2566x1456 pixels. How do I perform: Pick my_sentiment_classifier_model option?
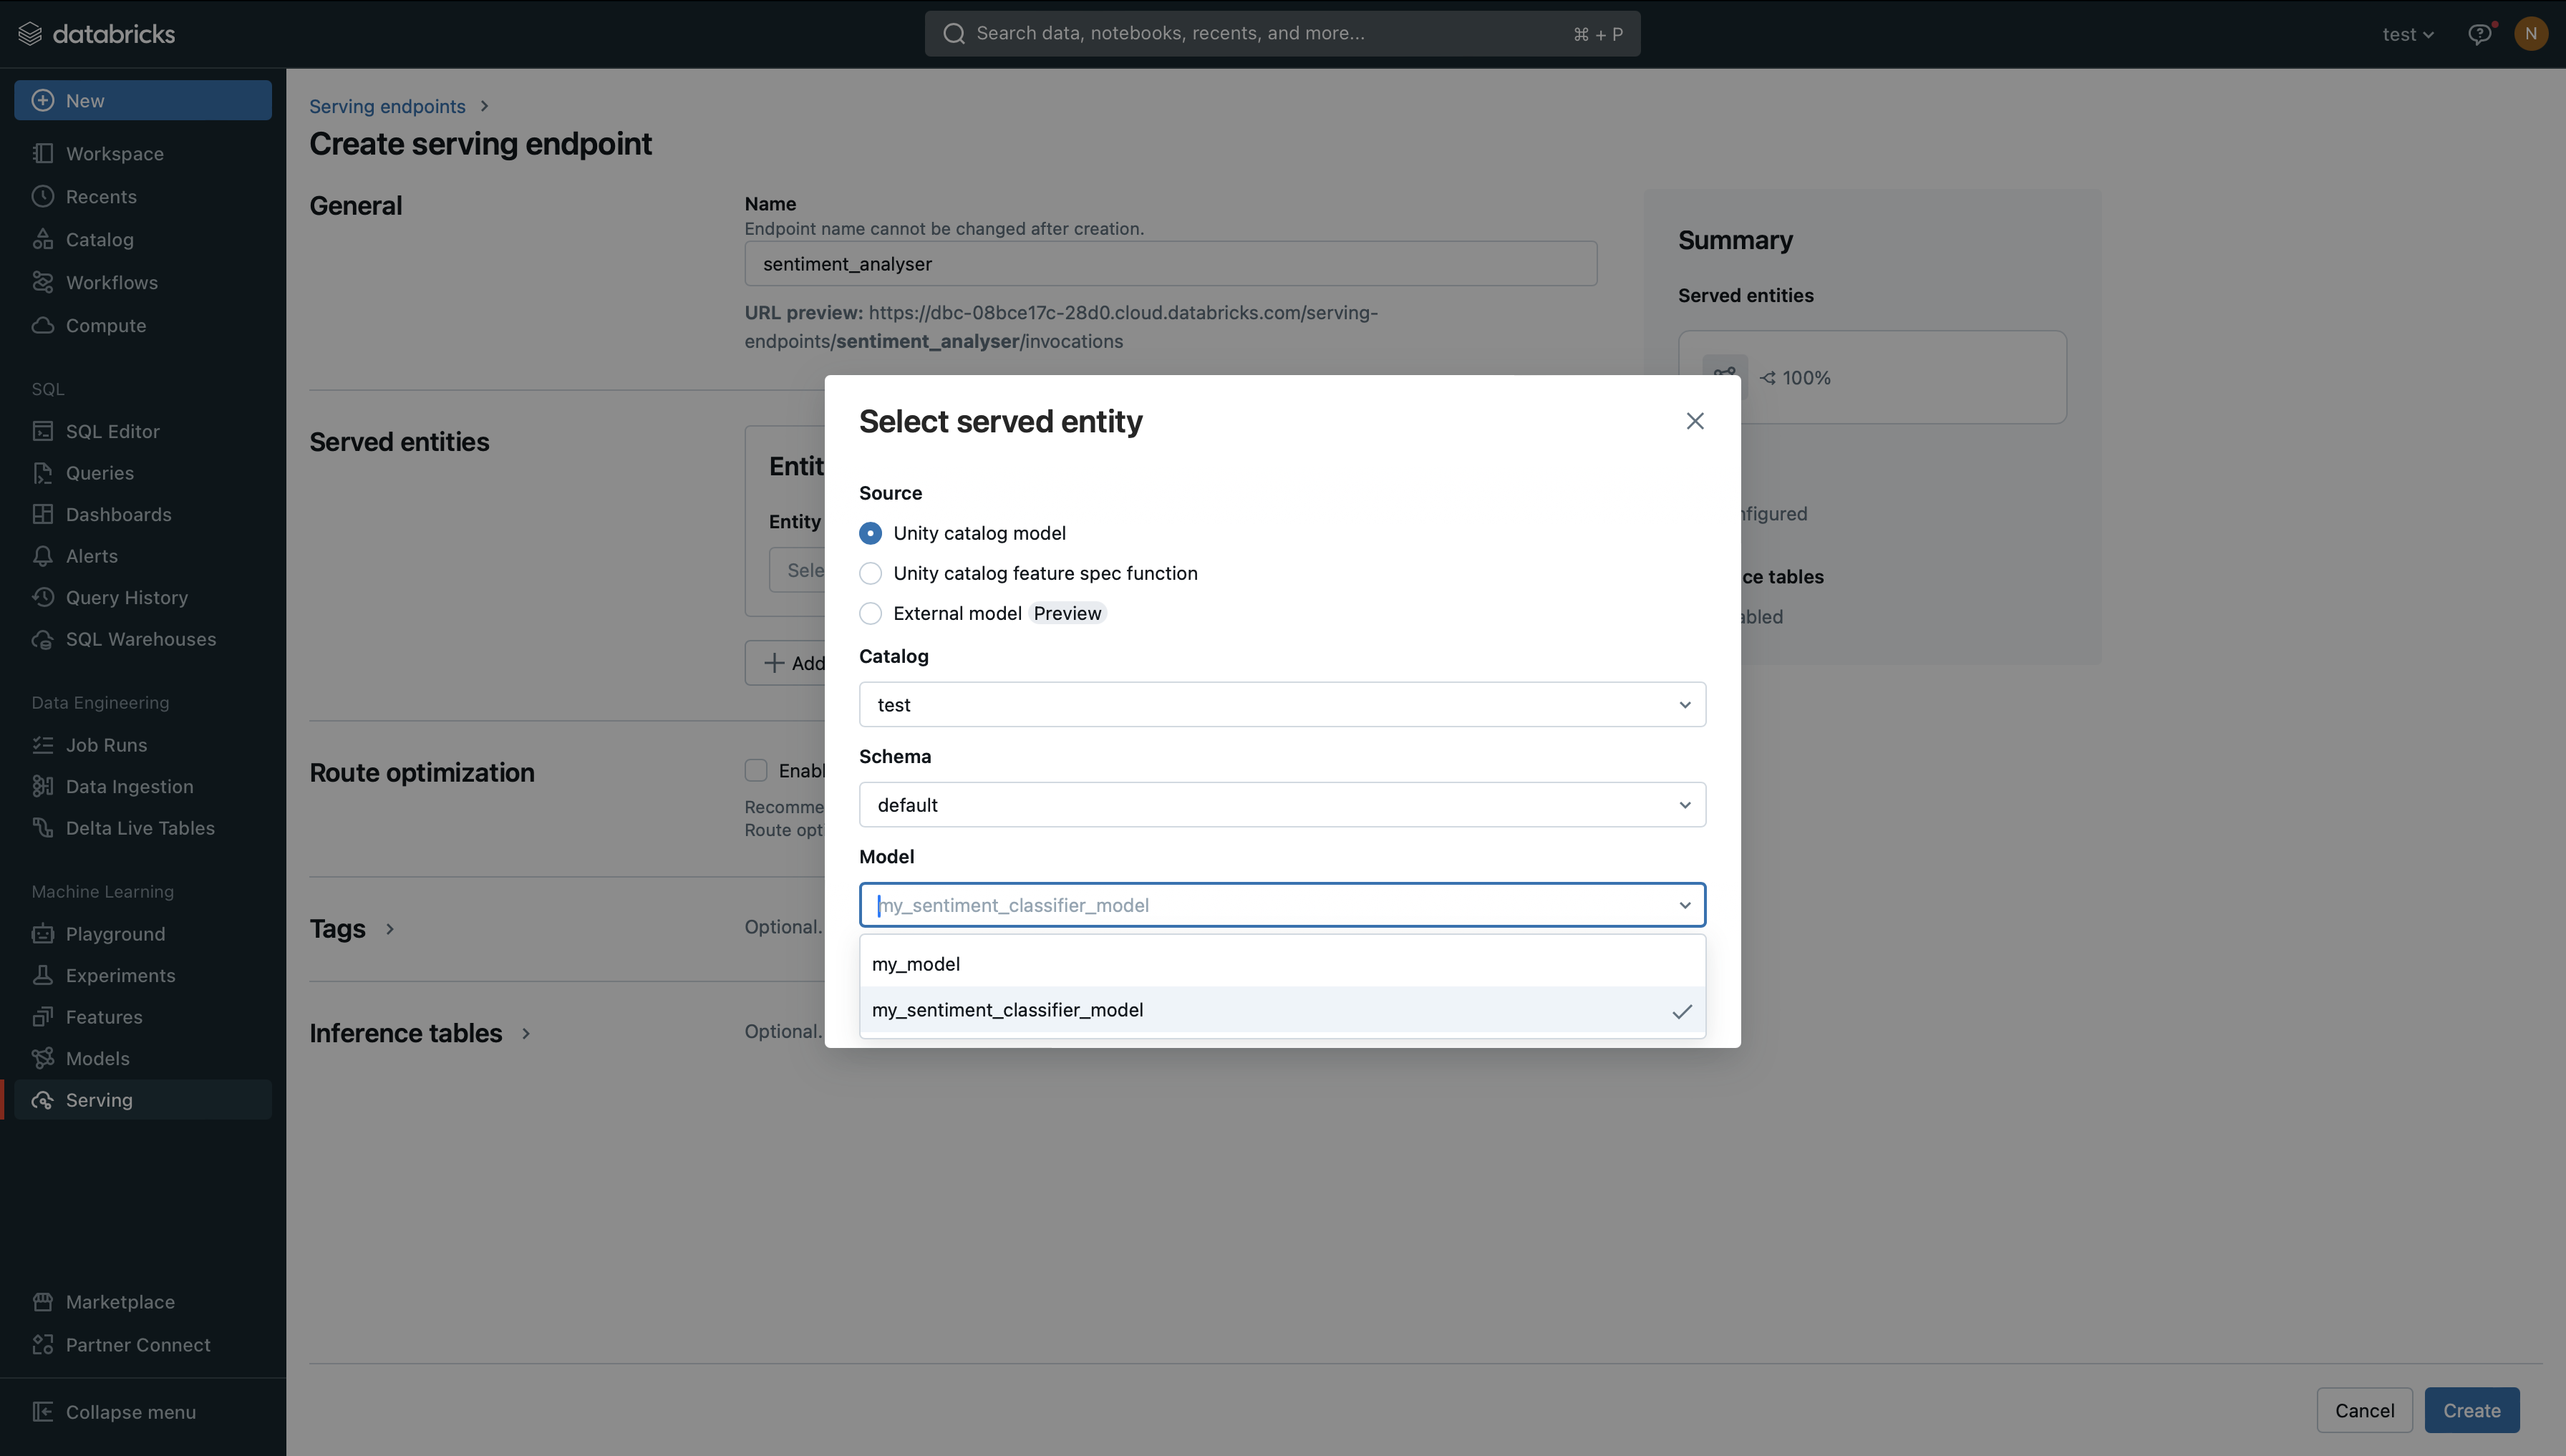(x=1008, y=1010)
